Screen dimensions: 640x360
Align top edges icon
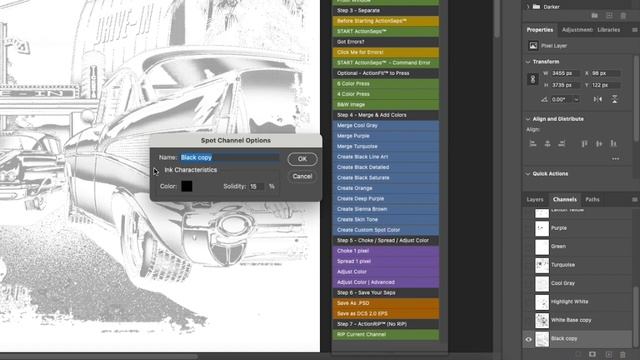coord(584,144)
